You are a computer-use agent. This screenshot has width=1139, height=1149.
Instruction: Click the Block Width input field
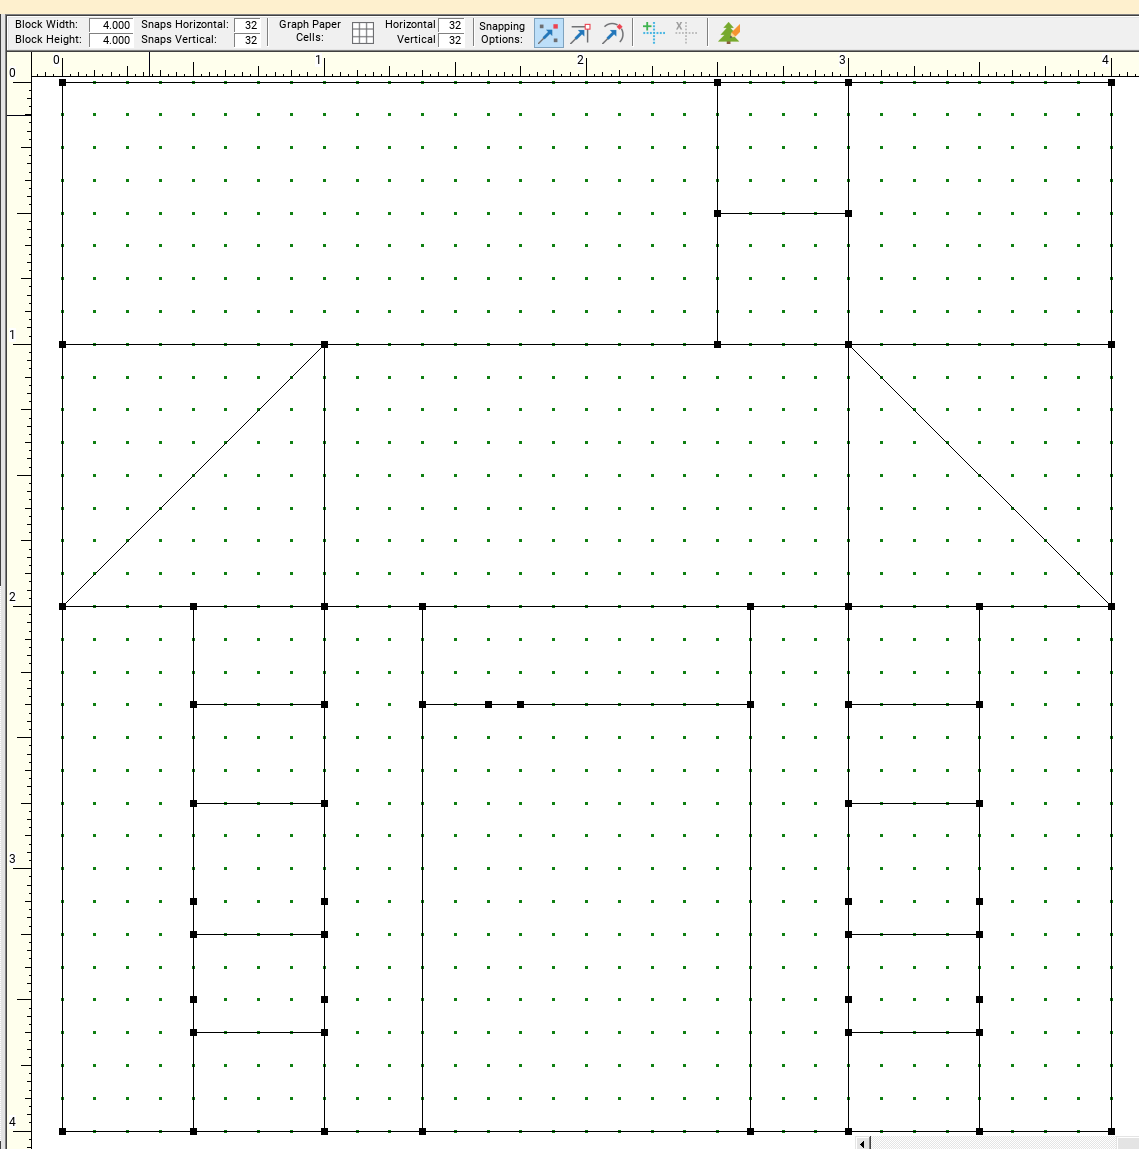112,25
